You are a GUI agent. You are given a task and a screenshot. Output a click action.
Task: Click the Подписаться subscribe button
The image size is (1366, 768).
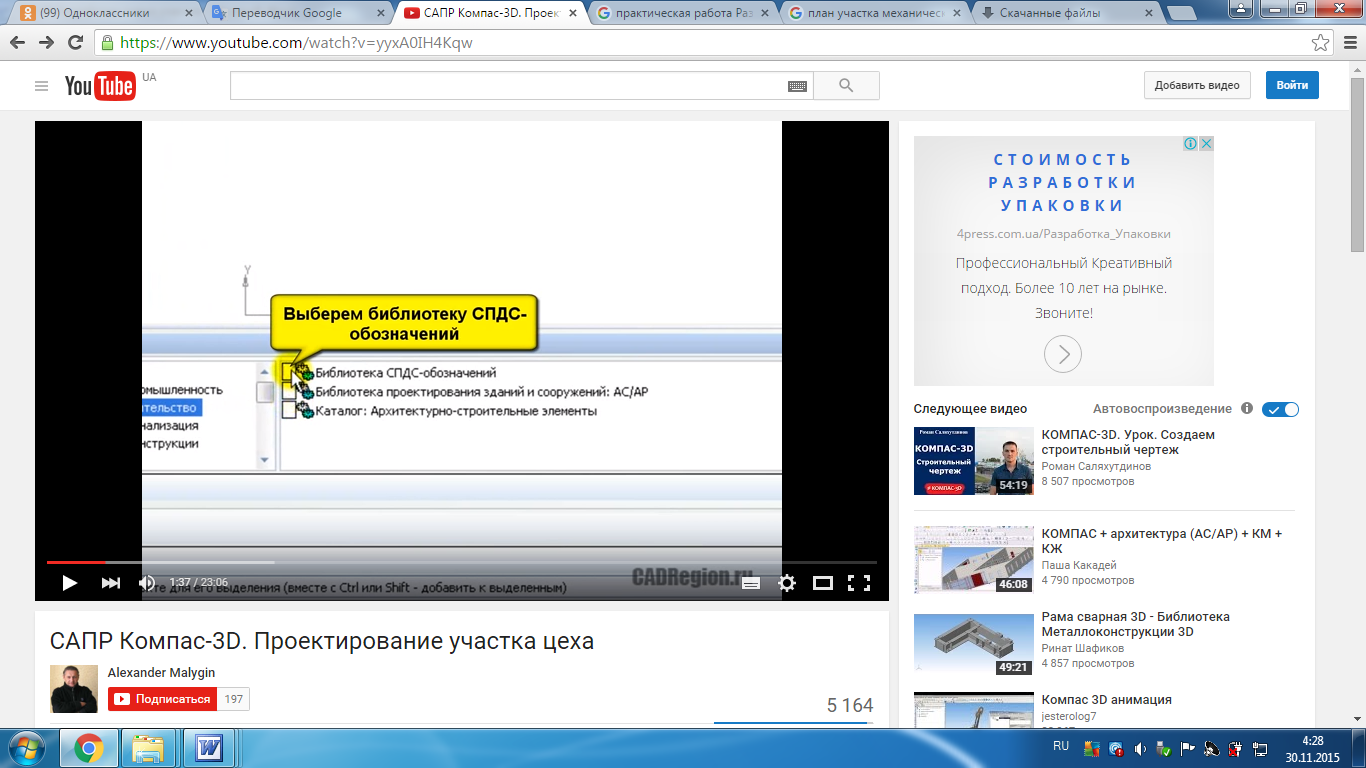[160, 699]
